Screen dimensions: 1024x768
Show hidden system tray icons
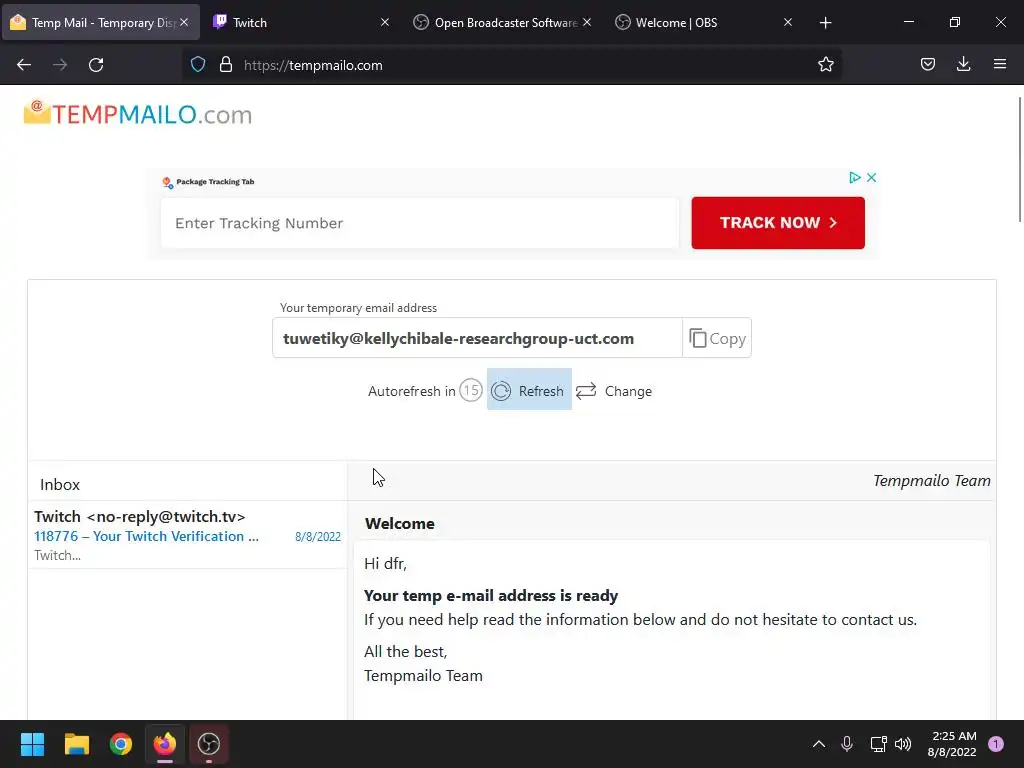[818, 744]
